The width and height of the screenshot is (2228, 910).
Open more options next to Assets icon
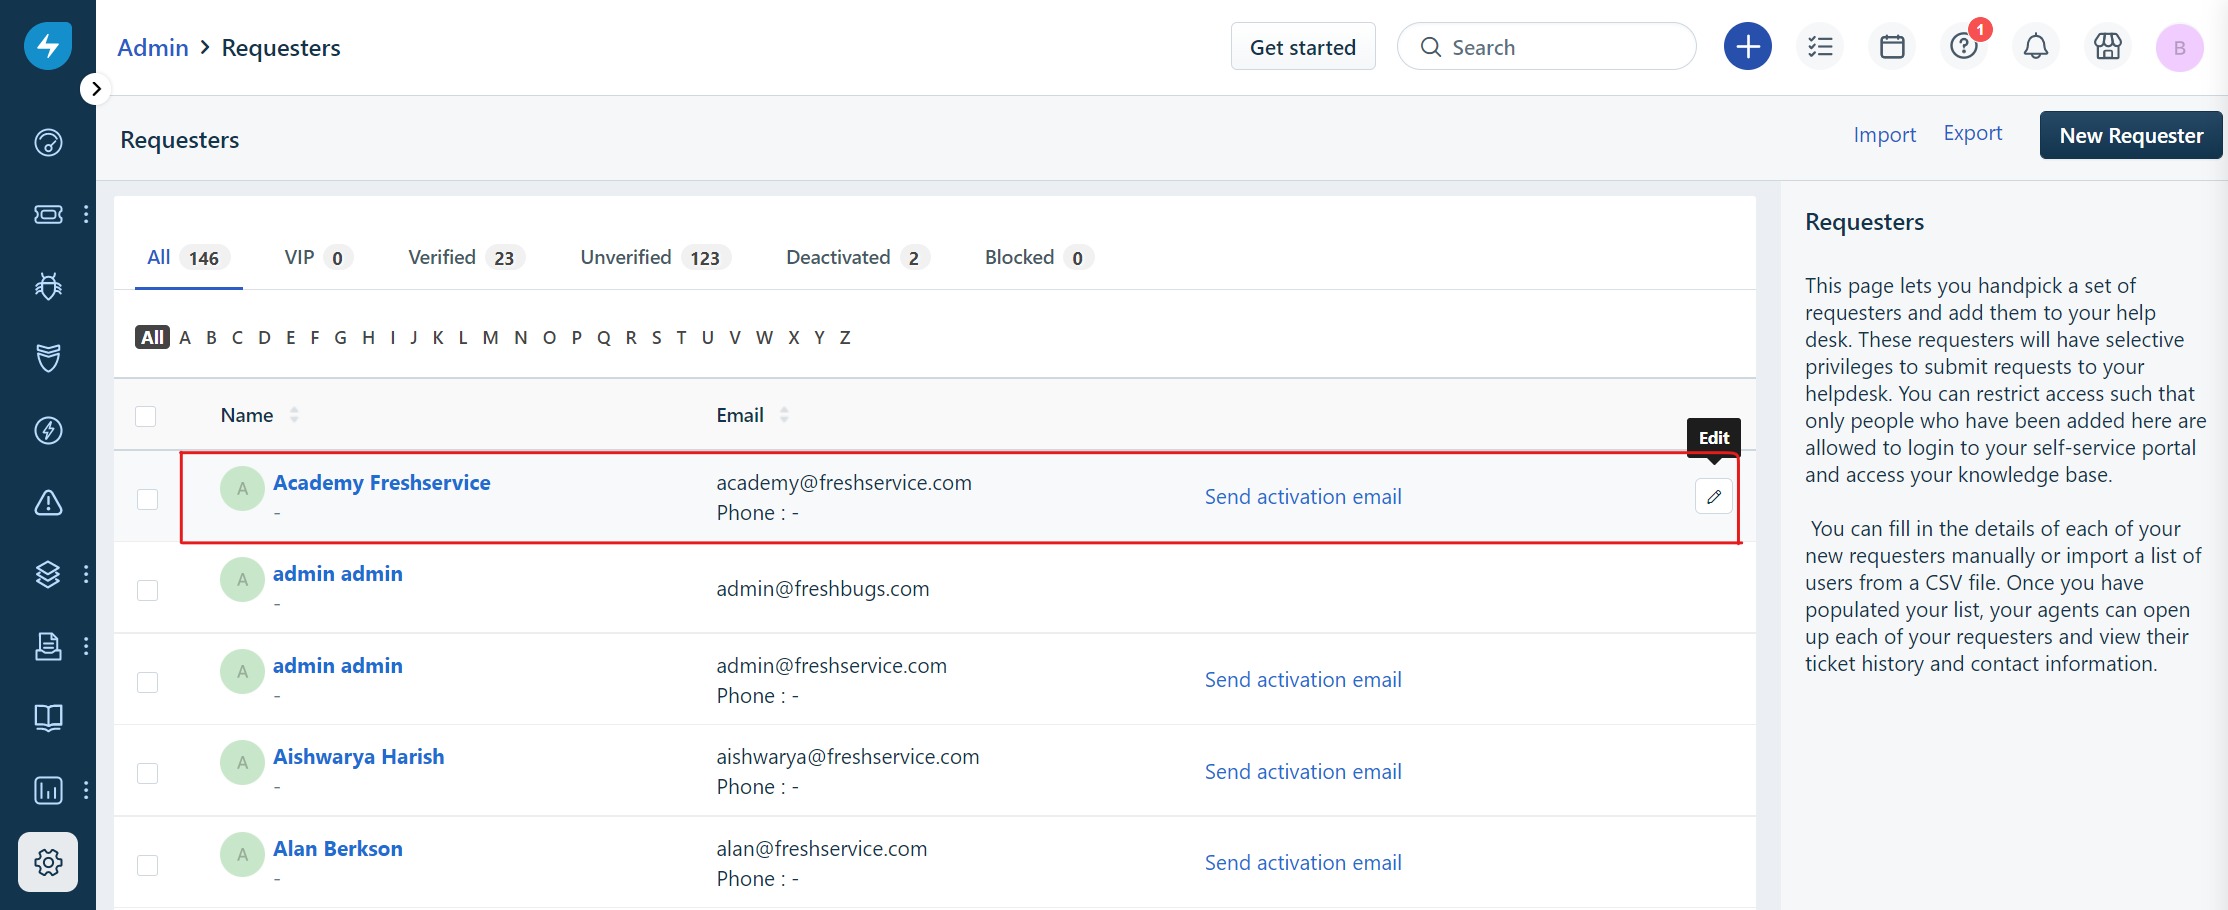click(x=86, y=574)
